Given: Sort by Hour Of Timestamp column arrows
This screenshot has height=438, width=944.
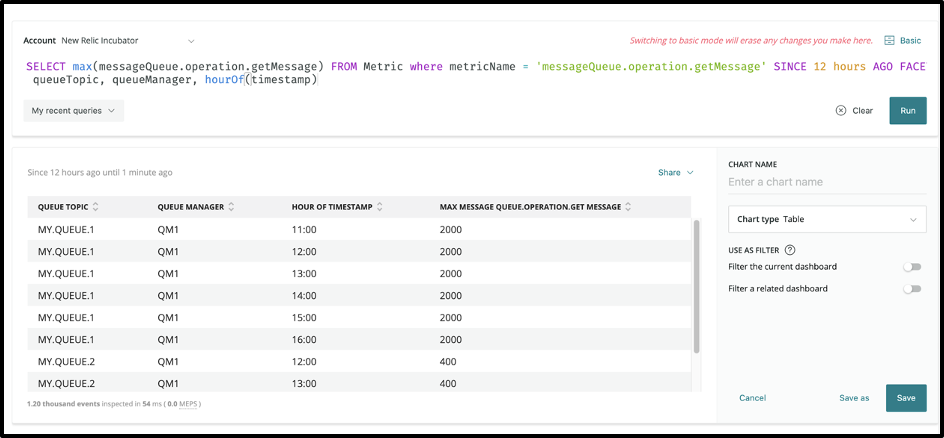Looking at the screenshot, I should (x=379, y=207).
